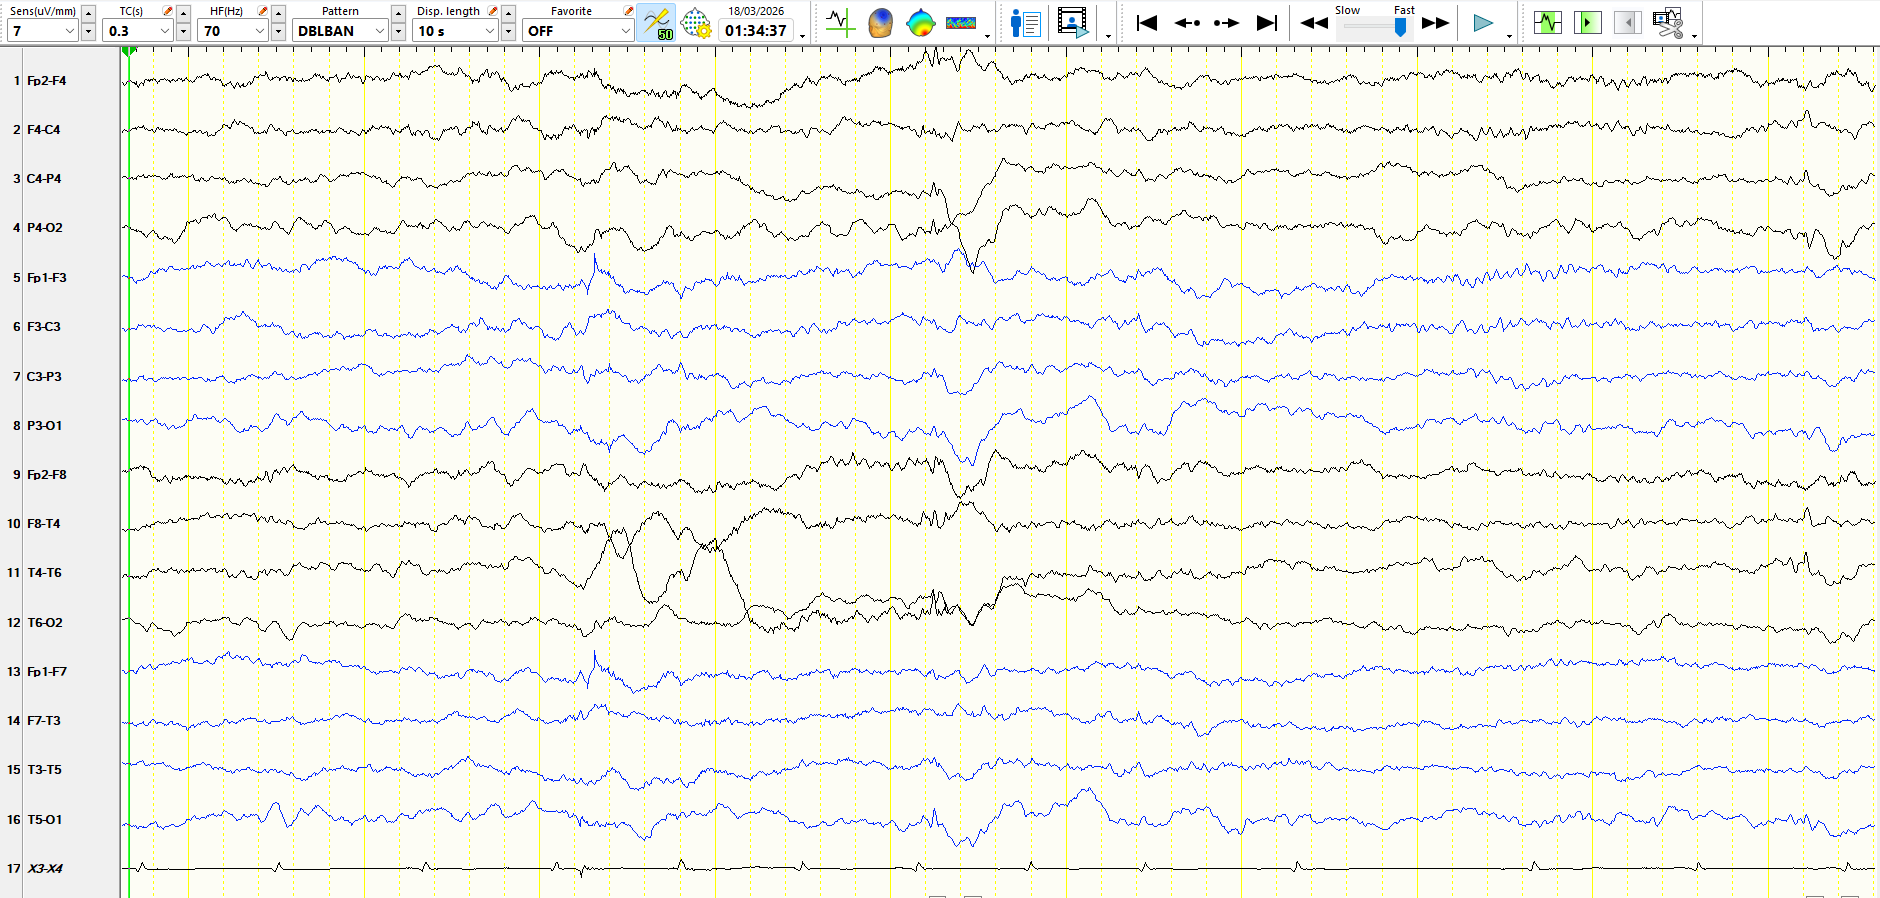The height and width of the screenshot is (898, 1880).
Task: Open the patient information icon
Action: coord(1025,22)
